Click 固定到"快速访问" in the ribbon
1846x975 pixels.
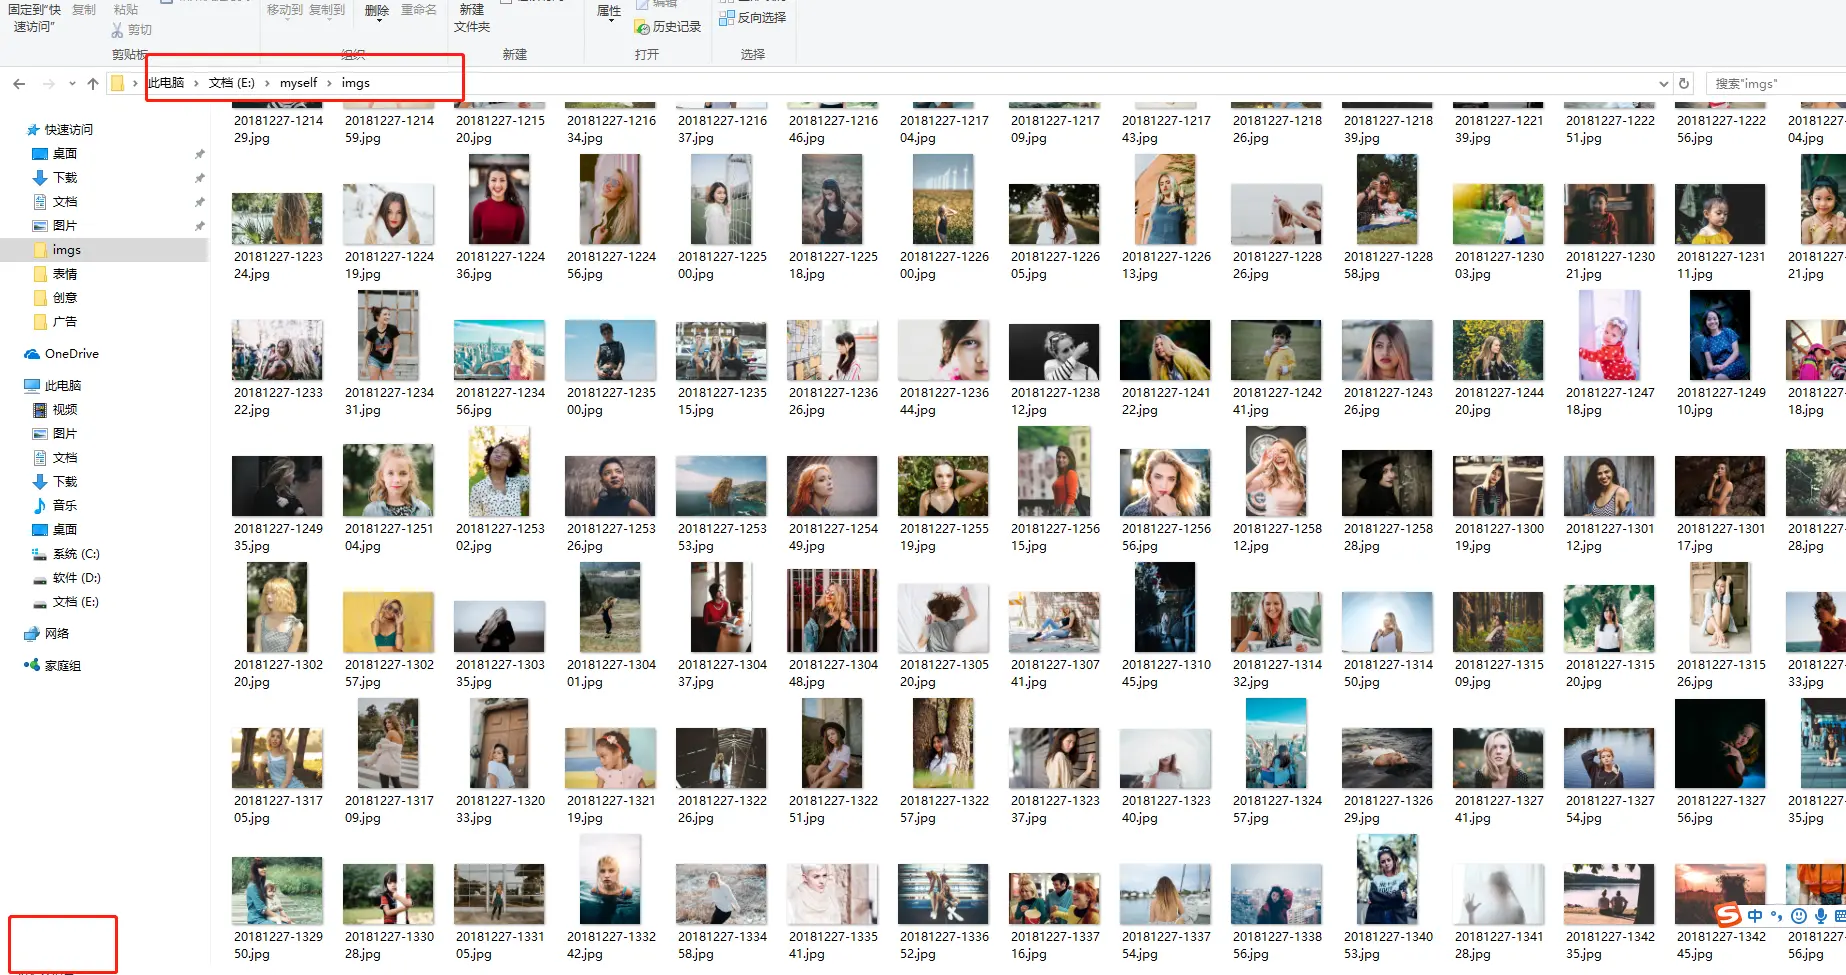click(35, 18)
